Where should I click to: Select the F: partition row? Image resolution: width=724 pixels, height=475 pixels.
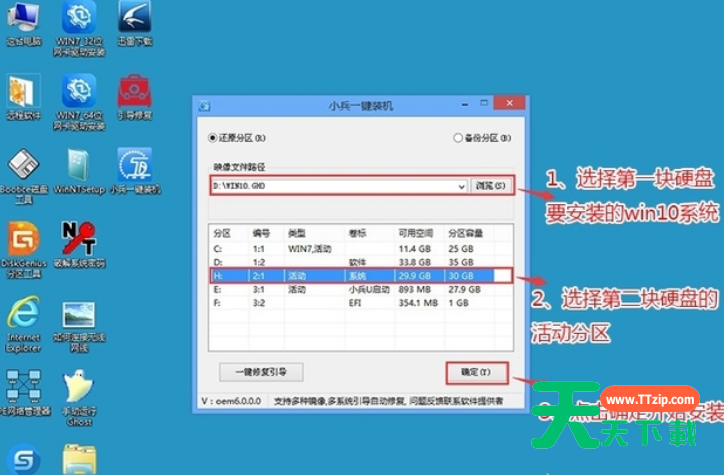(x=361, y=303)
